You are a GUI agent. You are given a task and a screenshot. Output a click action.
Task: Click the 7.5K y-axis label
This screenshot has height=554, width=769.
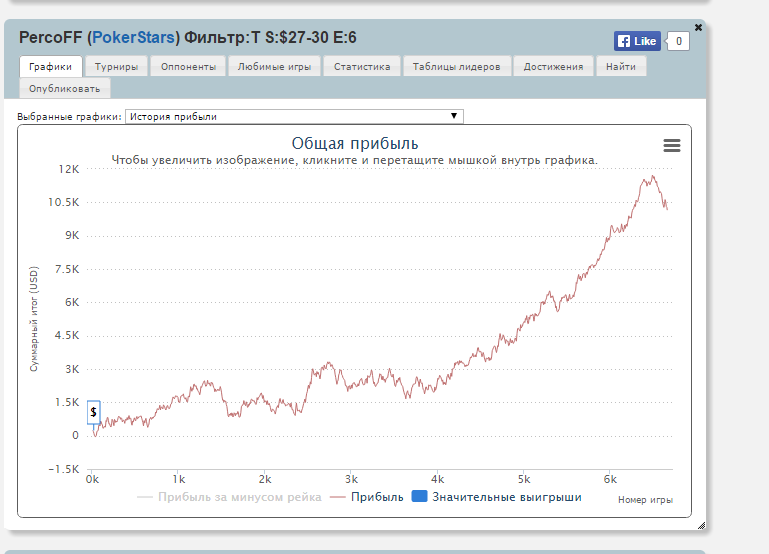67,269
